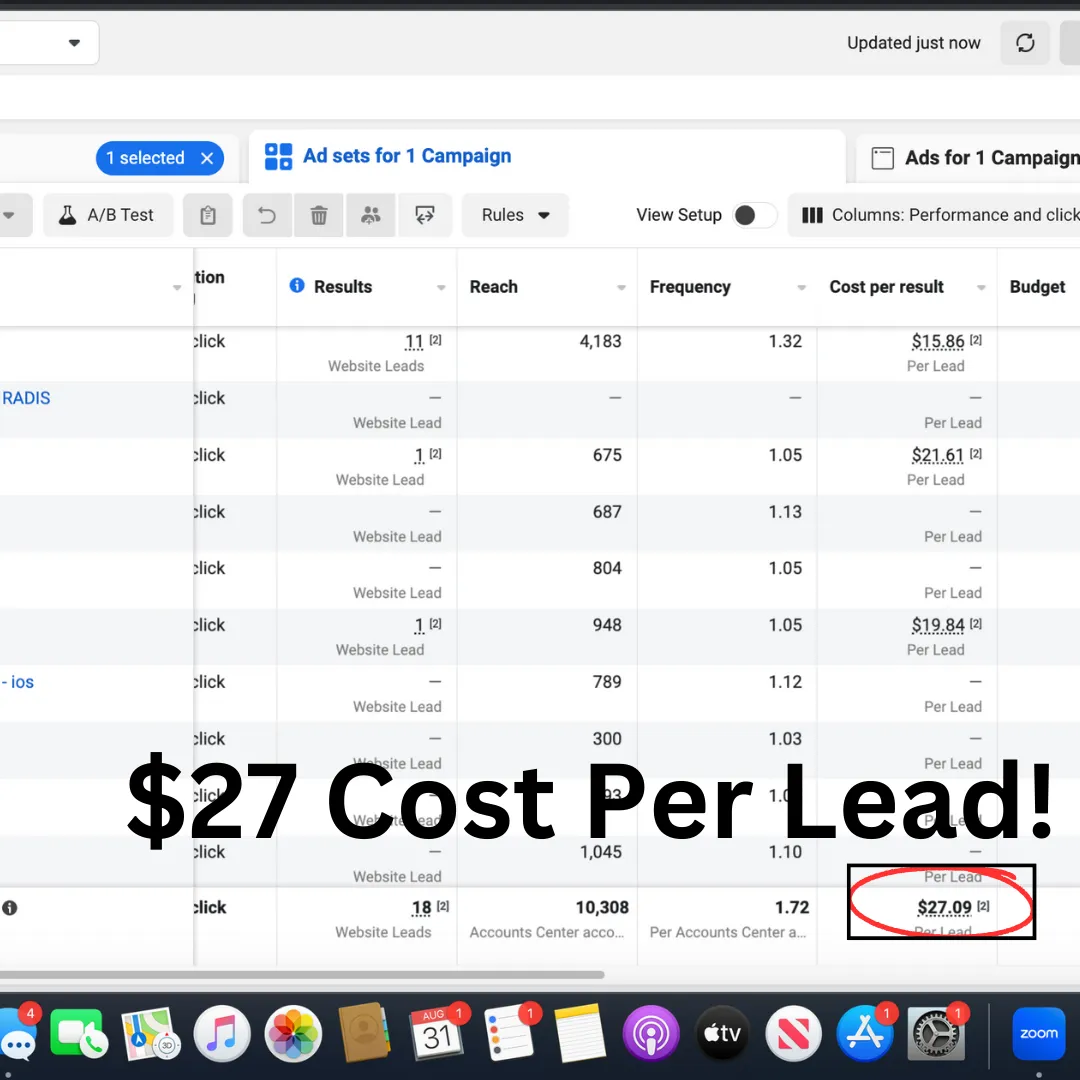The image size is (1080, 1080).
Task: Open Calendar from the dock
Action: (x=437, y=1034)
